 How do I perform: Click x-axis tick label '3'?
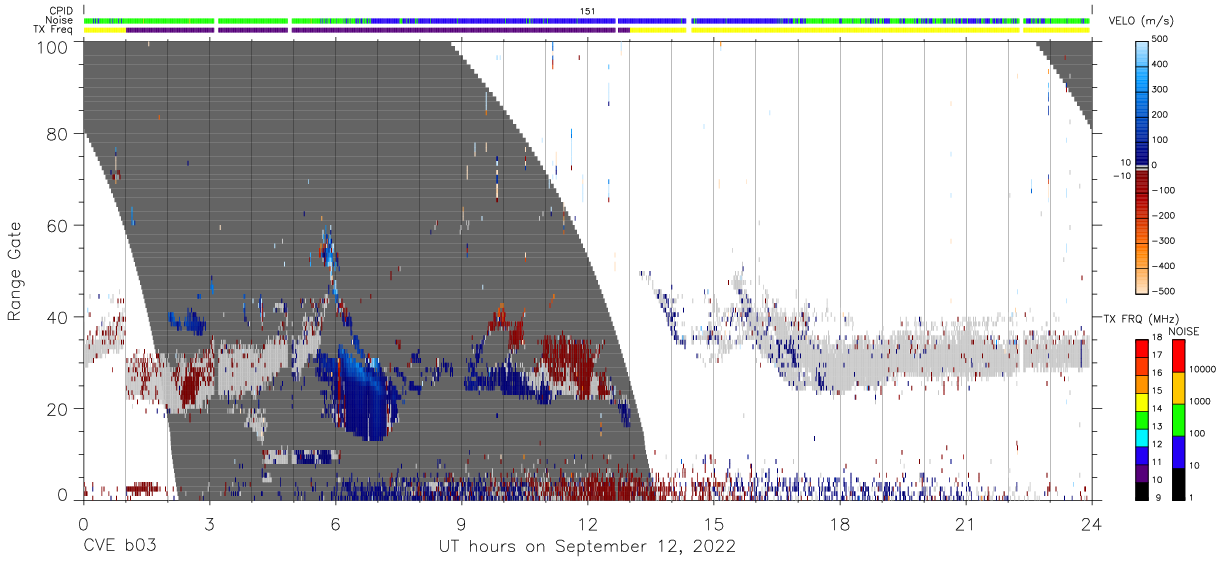(209, 523)
